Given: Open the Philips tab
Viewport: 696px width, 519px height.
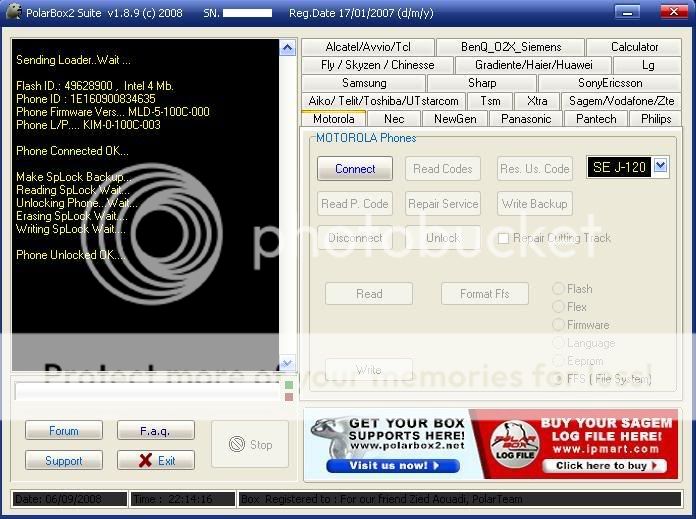Looking at the screenshot, I should (656, 119).
